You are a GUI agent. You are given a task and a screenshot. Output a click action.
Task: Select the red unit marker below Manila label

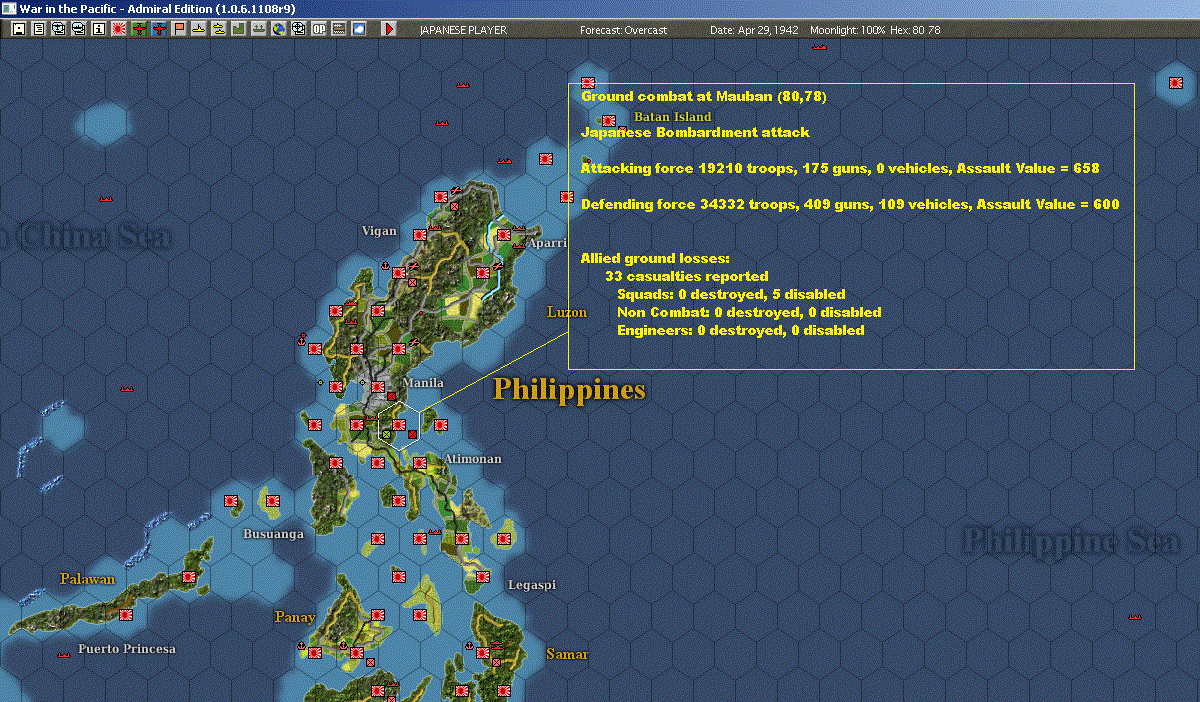[392, 396]
